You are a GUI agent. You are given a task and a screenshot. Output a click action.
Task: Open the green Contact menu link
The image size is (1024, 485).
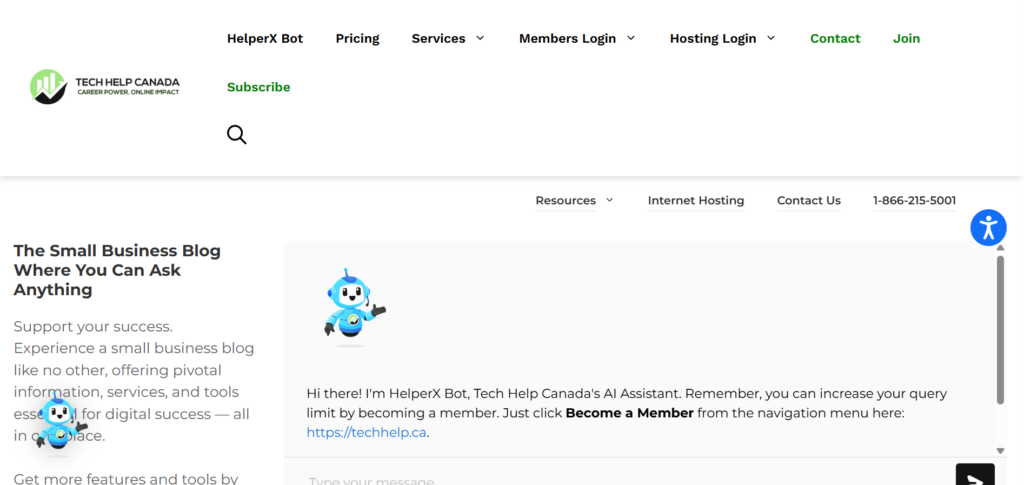(835, 39)
